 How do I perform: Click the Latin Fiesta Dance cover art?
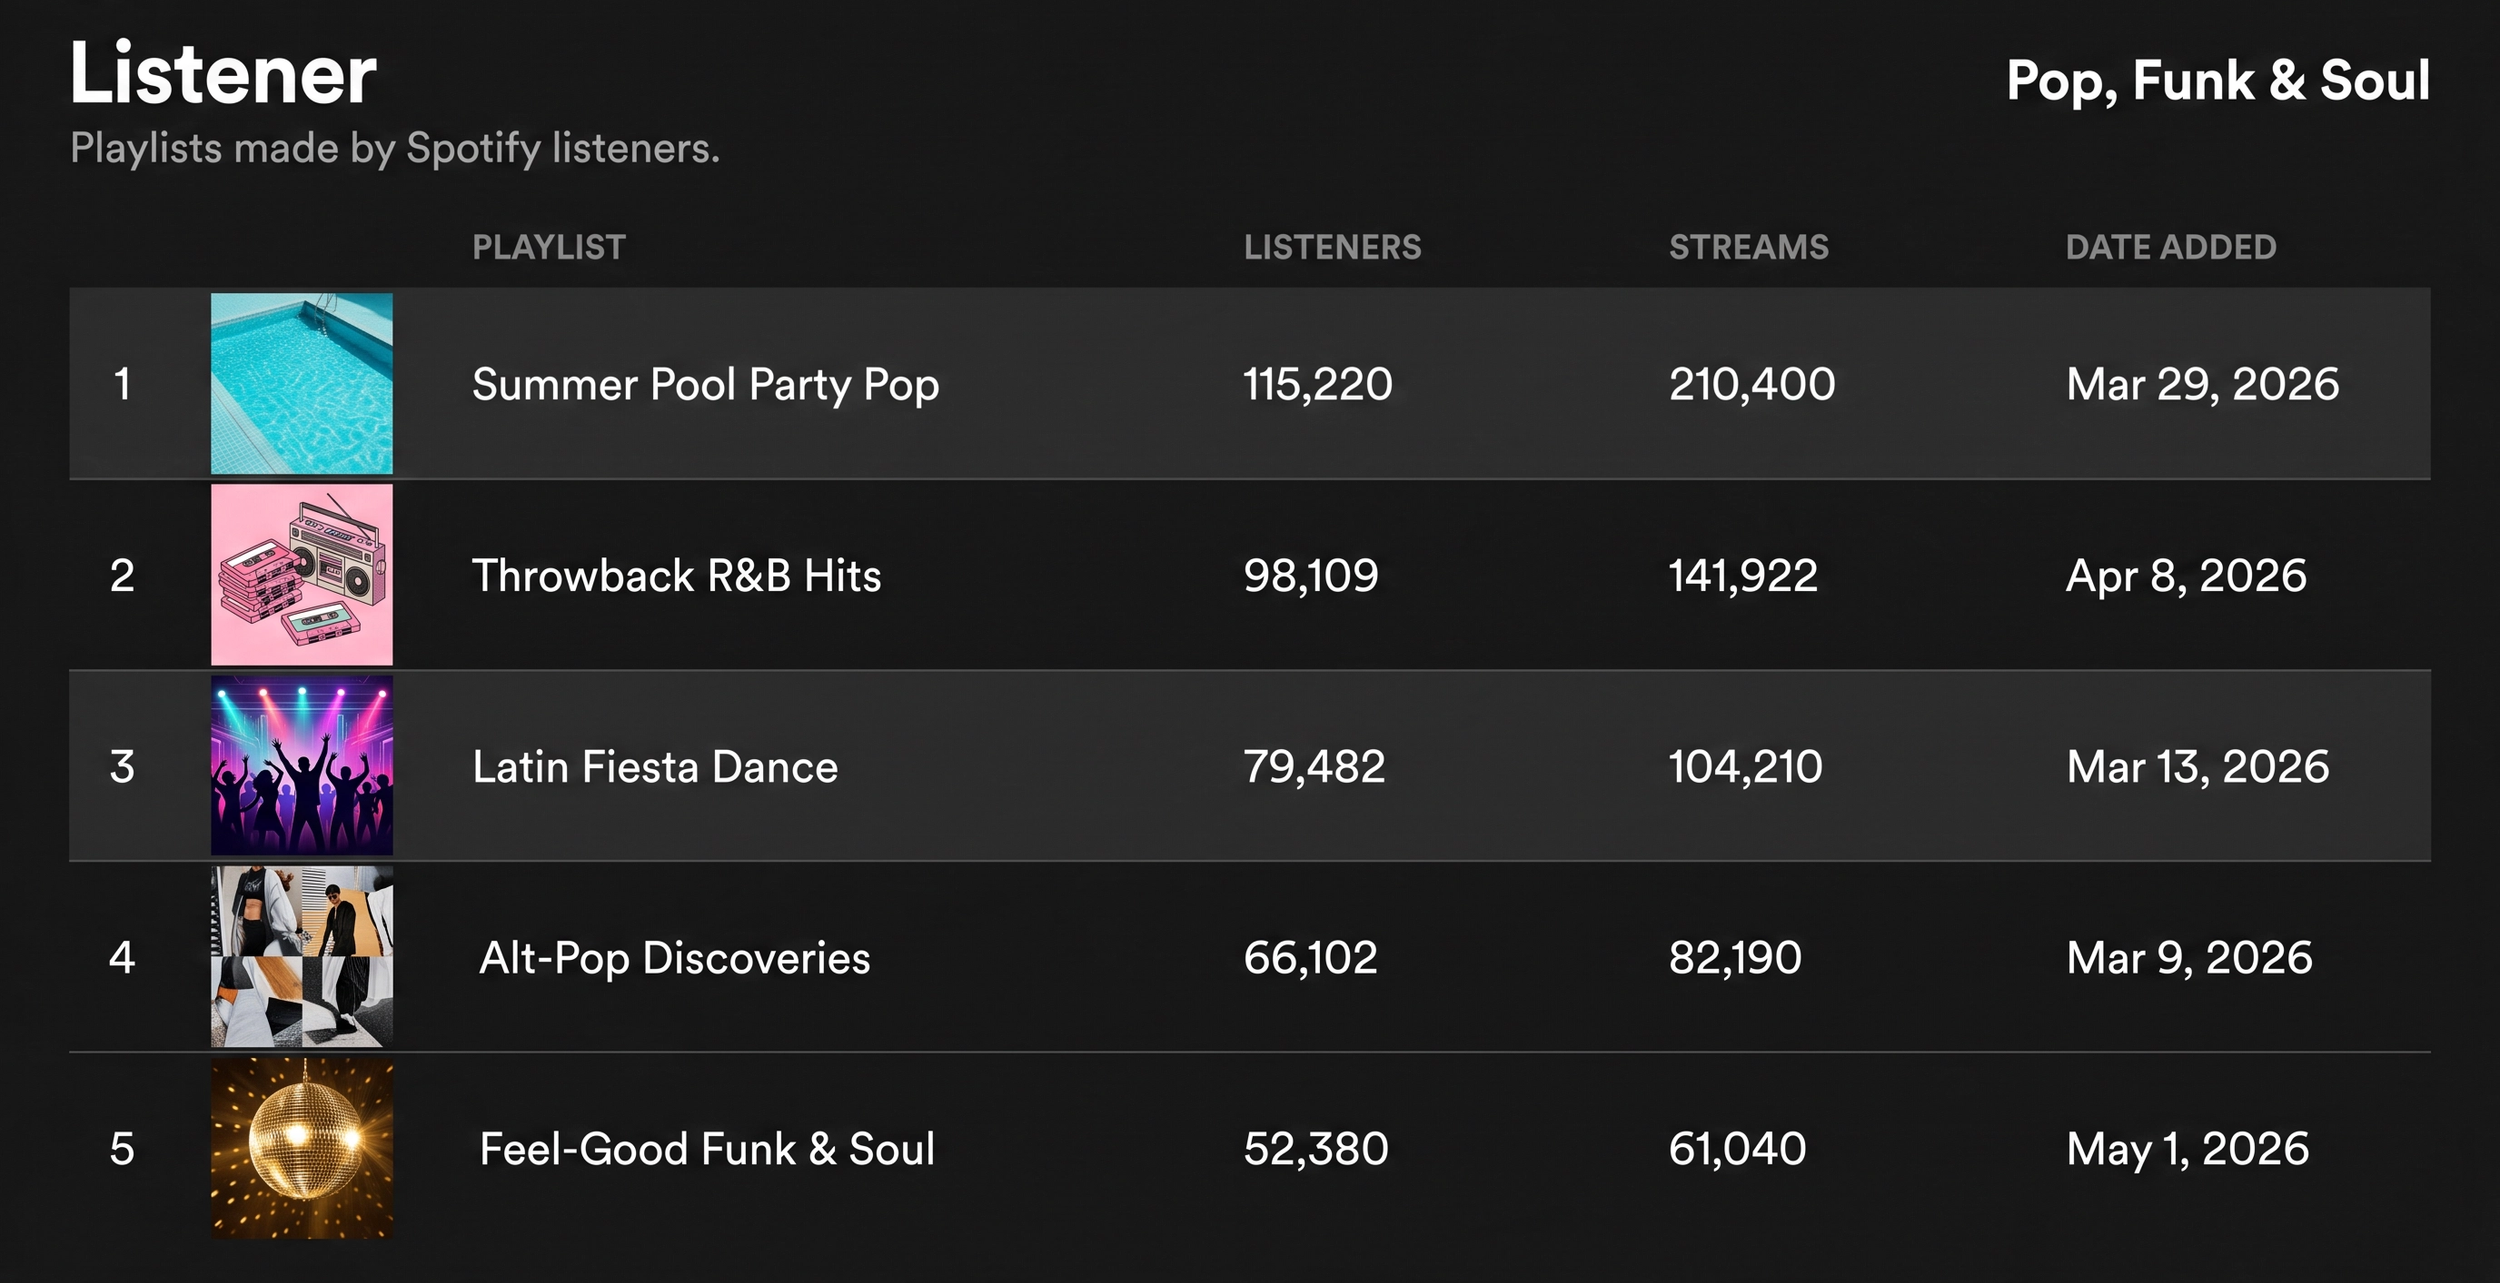coord(301,766)
